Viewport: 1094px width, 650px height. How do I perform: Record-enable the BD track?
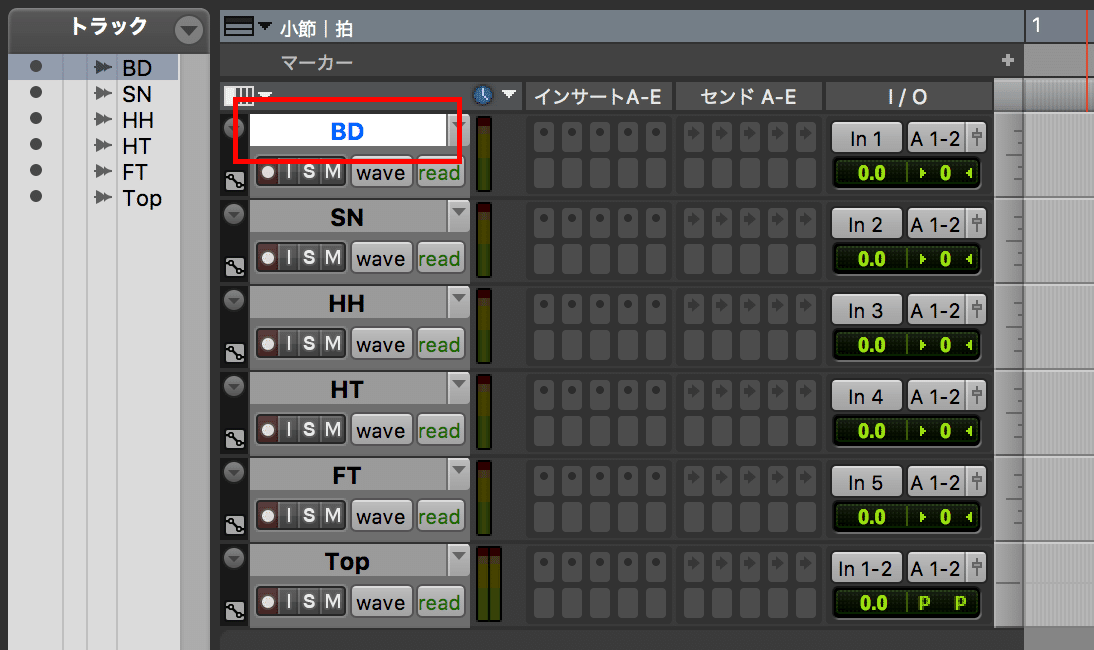pyautogui.click(x=268, y=172)
